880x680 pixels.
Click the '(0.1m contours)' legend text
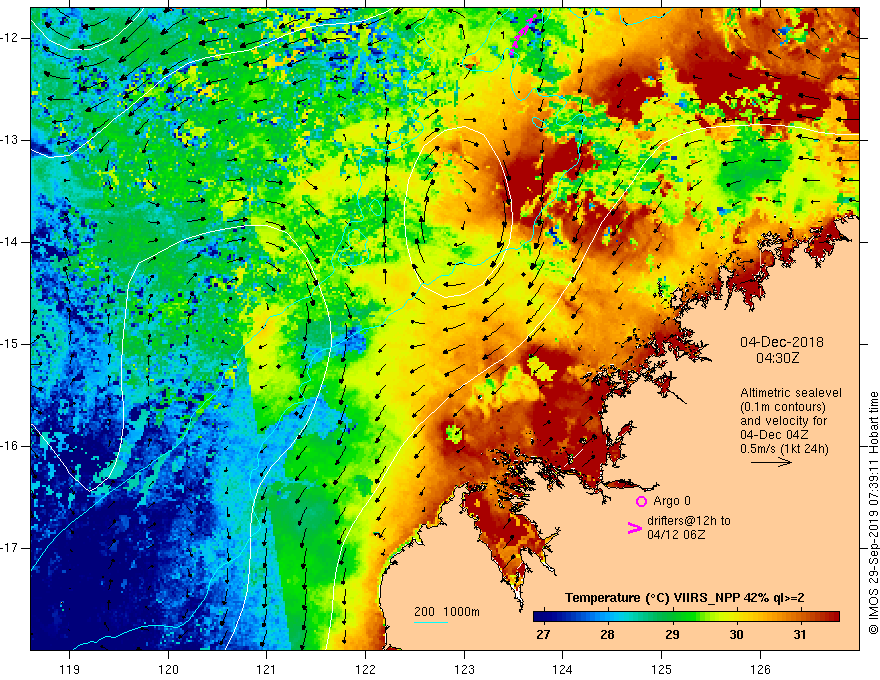(783, 407)
